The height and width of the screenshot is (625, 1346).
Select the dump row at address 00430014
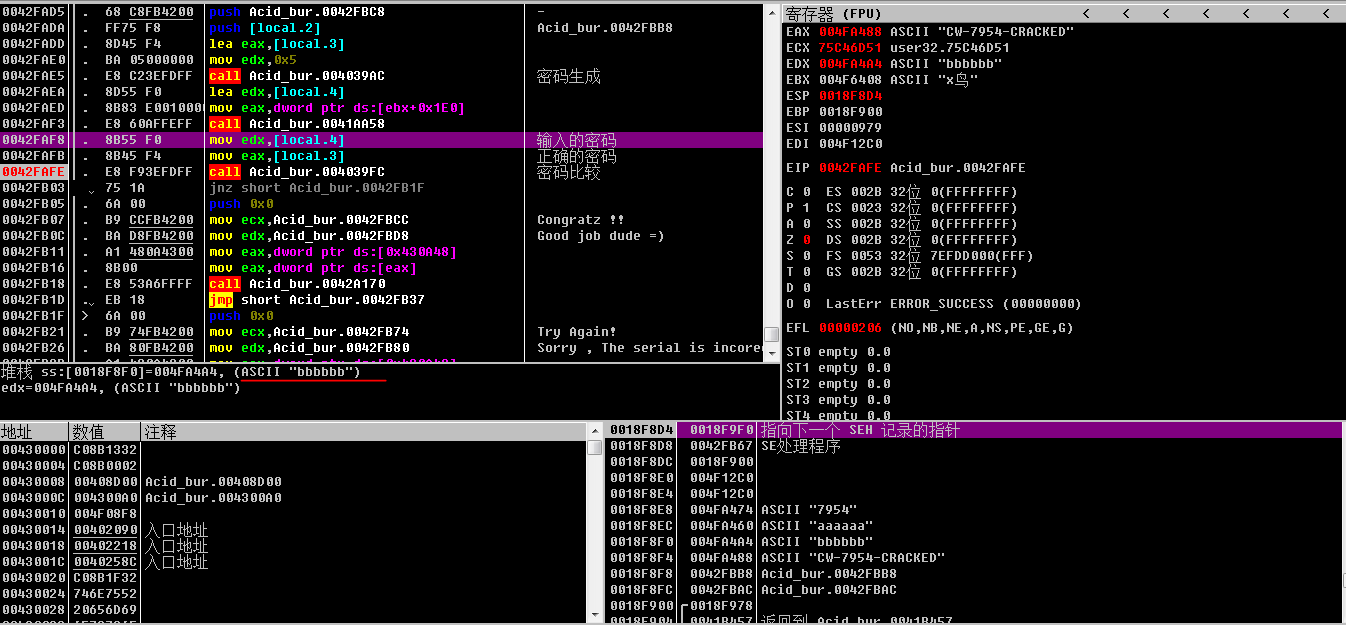click(293, 530)
